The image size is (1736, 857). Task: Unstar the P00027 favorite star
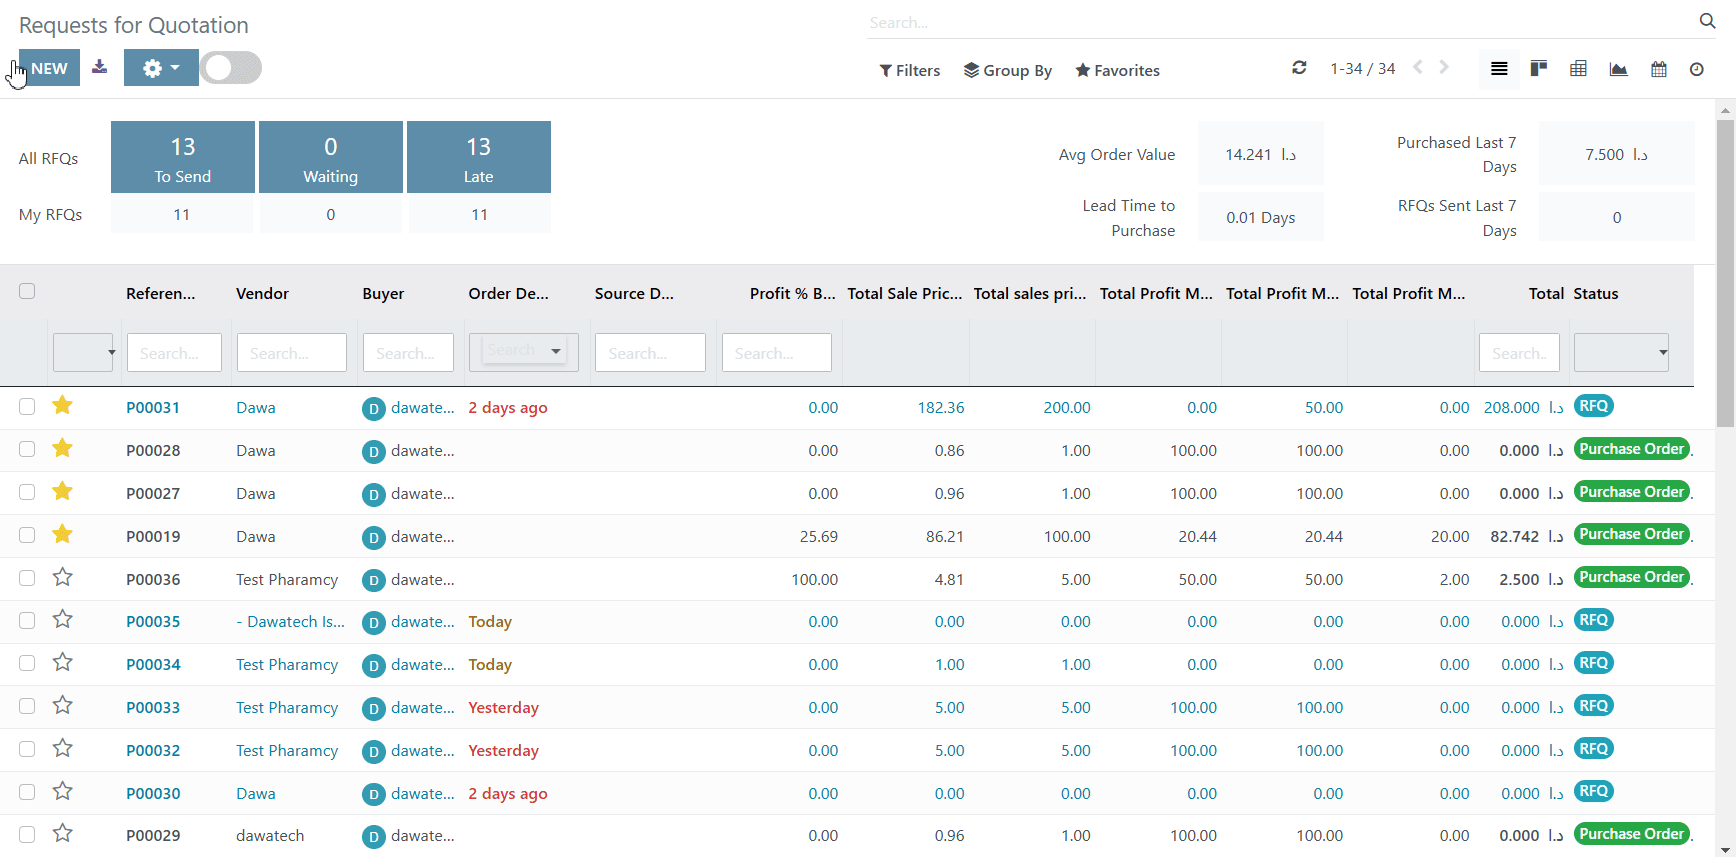[62, 491]
